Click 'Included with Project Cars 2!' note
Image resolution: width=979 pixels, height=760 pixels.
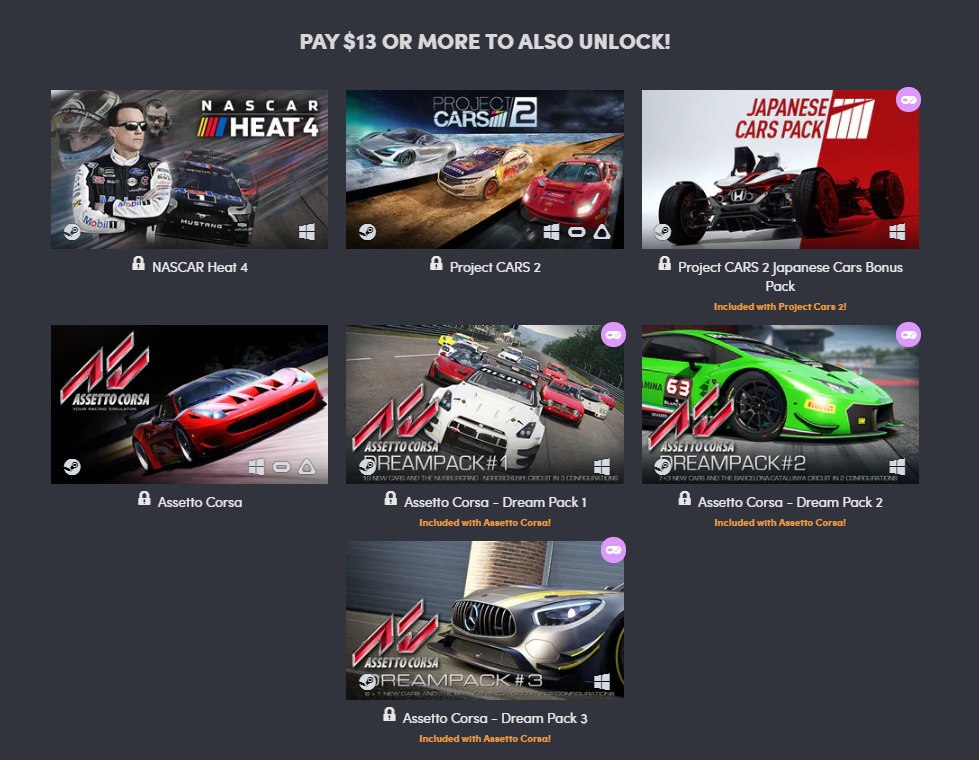pos(780,307)
